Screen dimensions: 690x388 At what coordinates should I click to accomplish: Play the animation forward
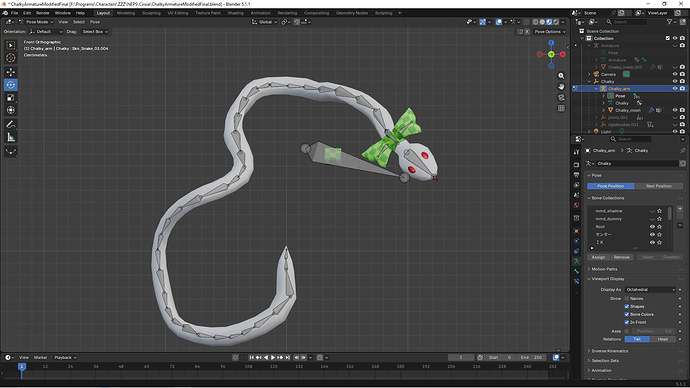[x=273, y=358]
